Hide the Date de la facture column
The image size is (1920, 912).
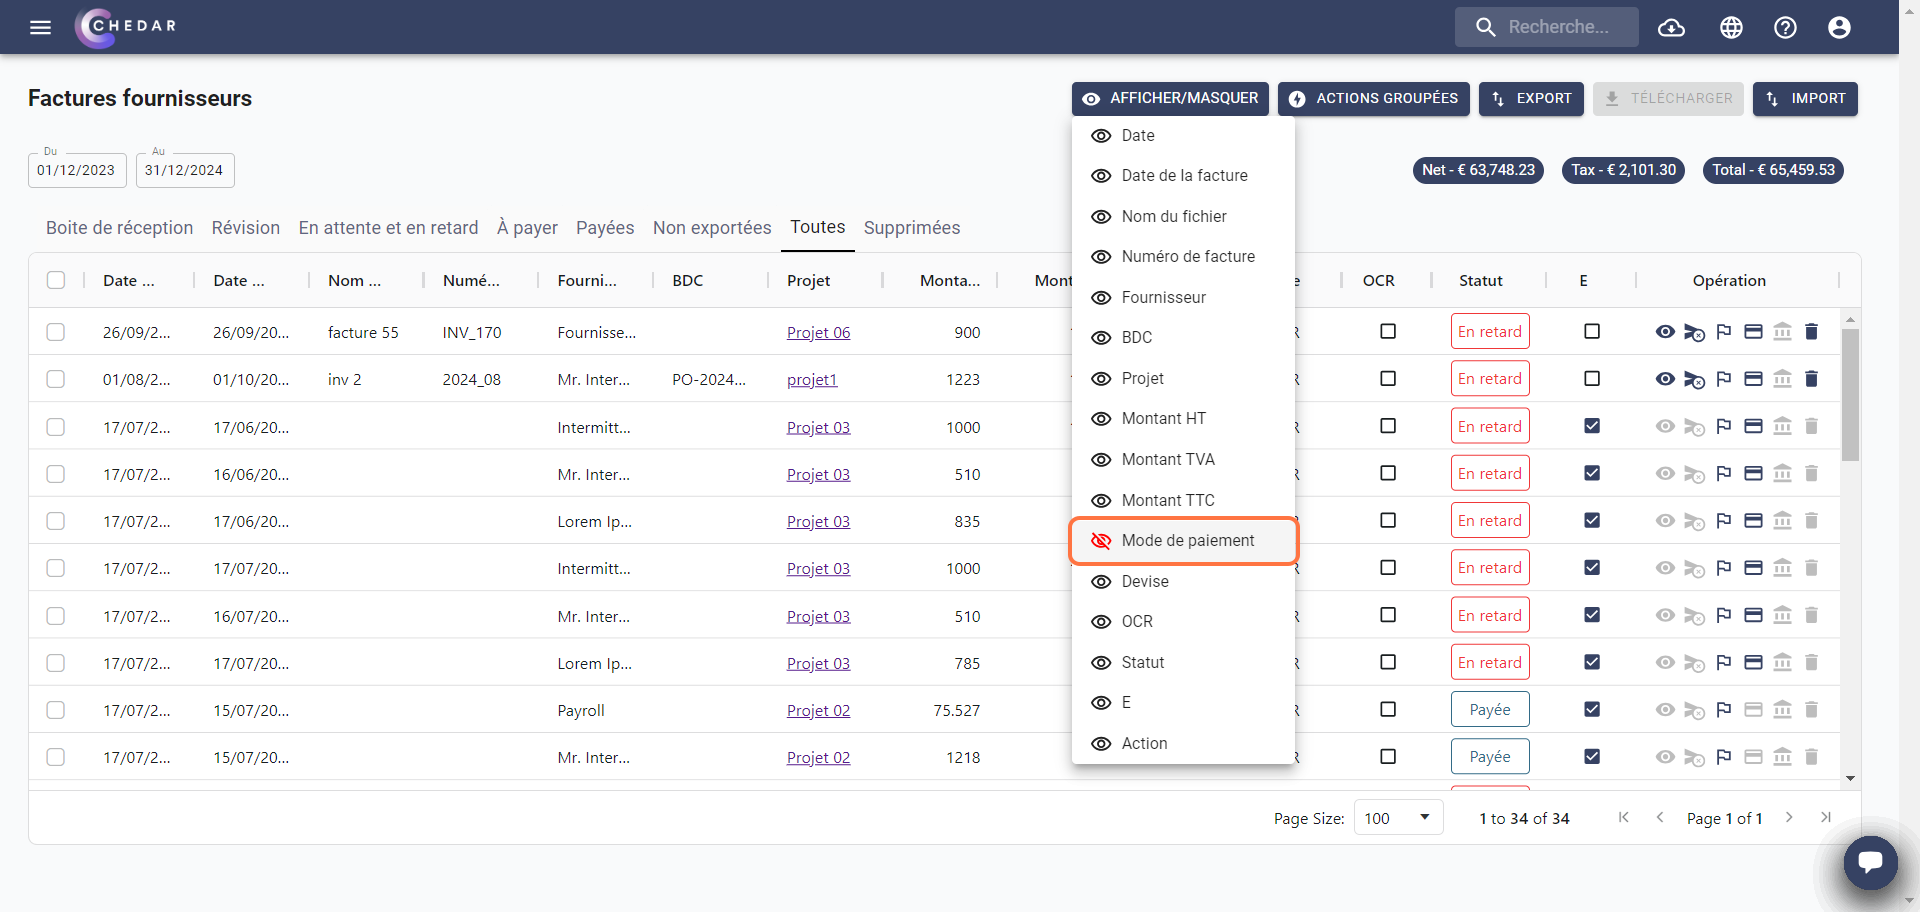1184,176
